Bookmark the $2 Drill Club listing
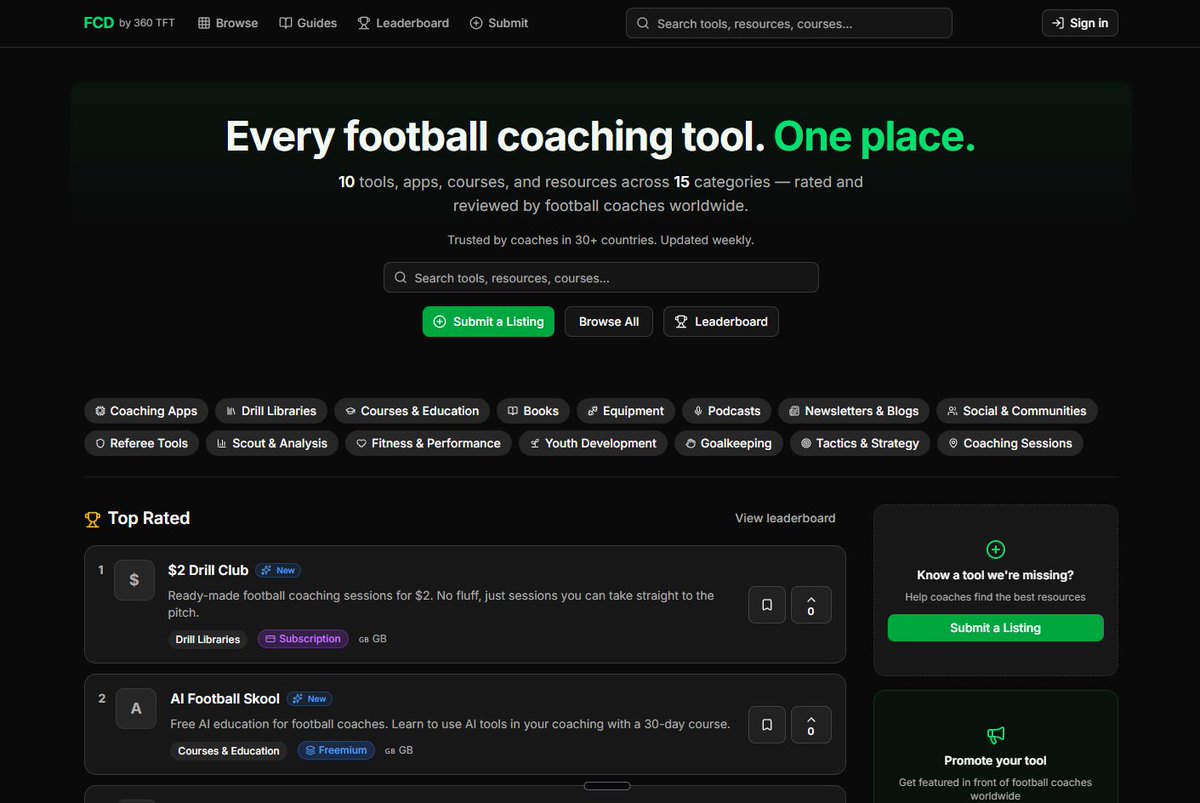 click(x=767, y=605)
